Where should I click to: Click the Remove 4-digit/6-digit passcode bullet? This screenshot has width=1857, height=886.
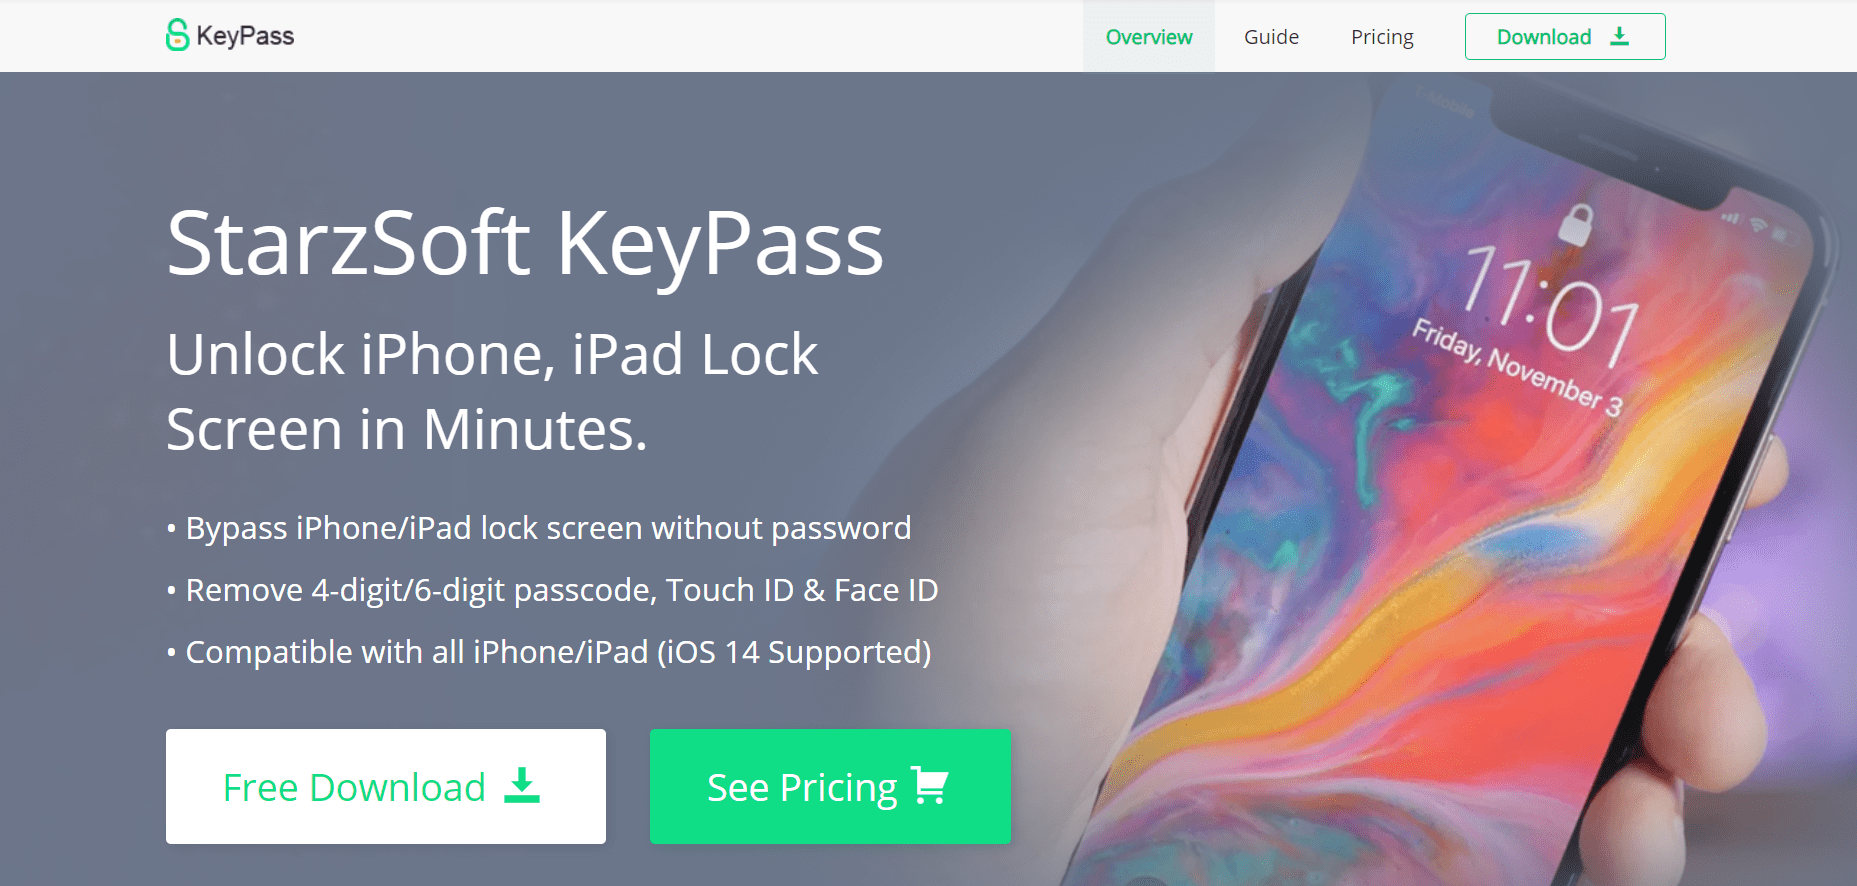click(x=552, y=590)
